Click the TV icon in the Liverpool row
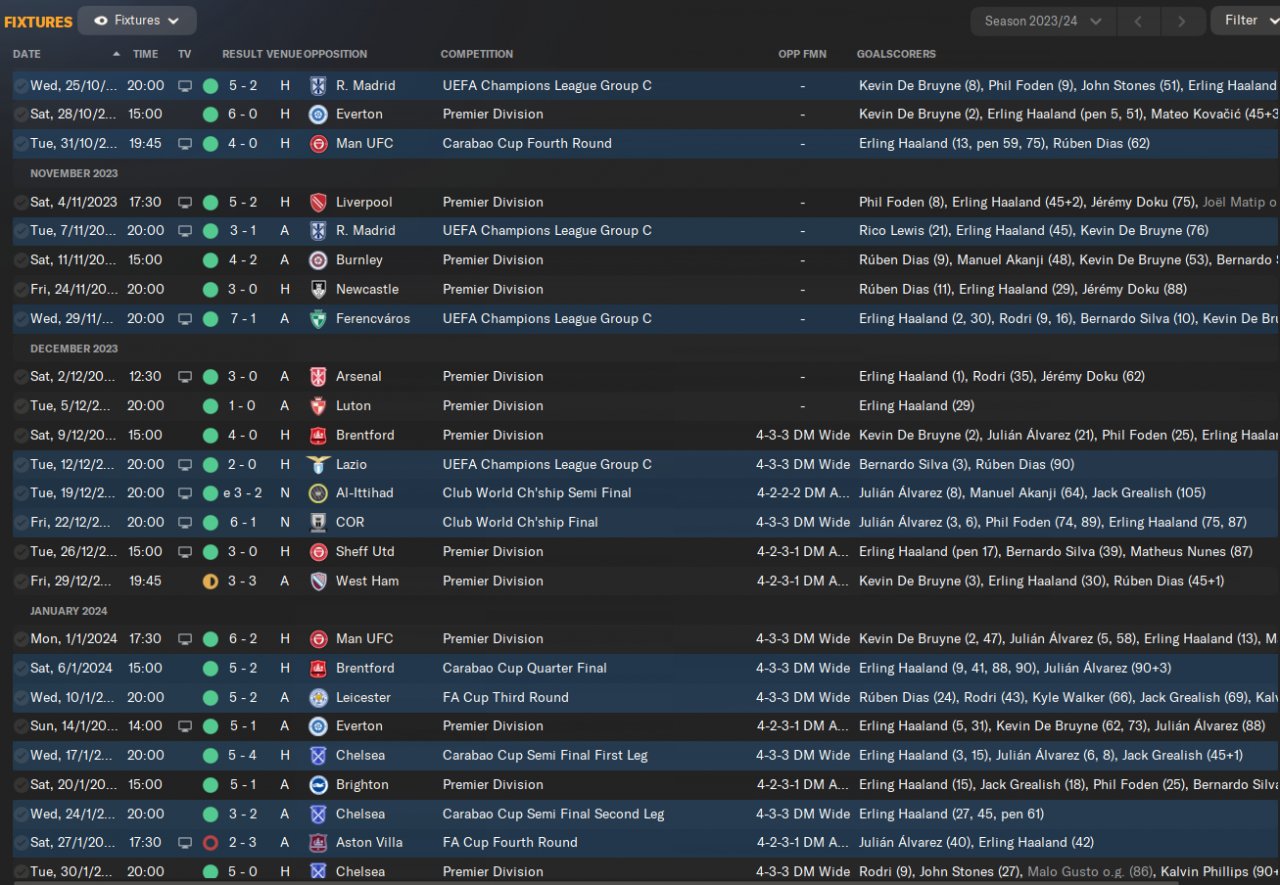This screenshot has height=885, width=1280. point(185,202)
